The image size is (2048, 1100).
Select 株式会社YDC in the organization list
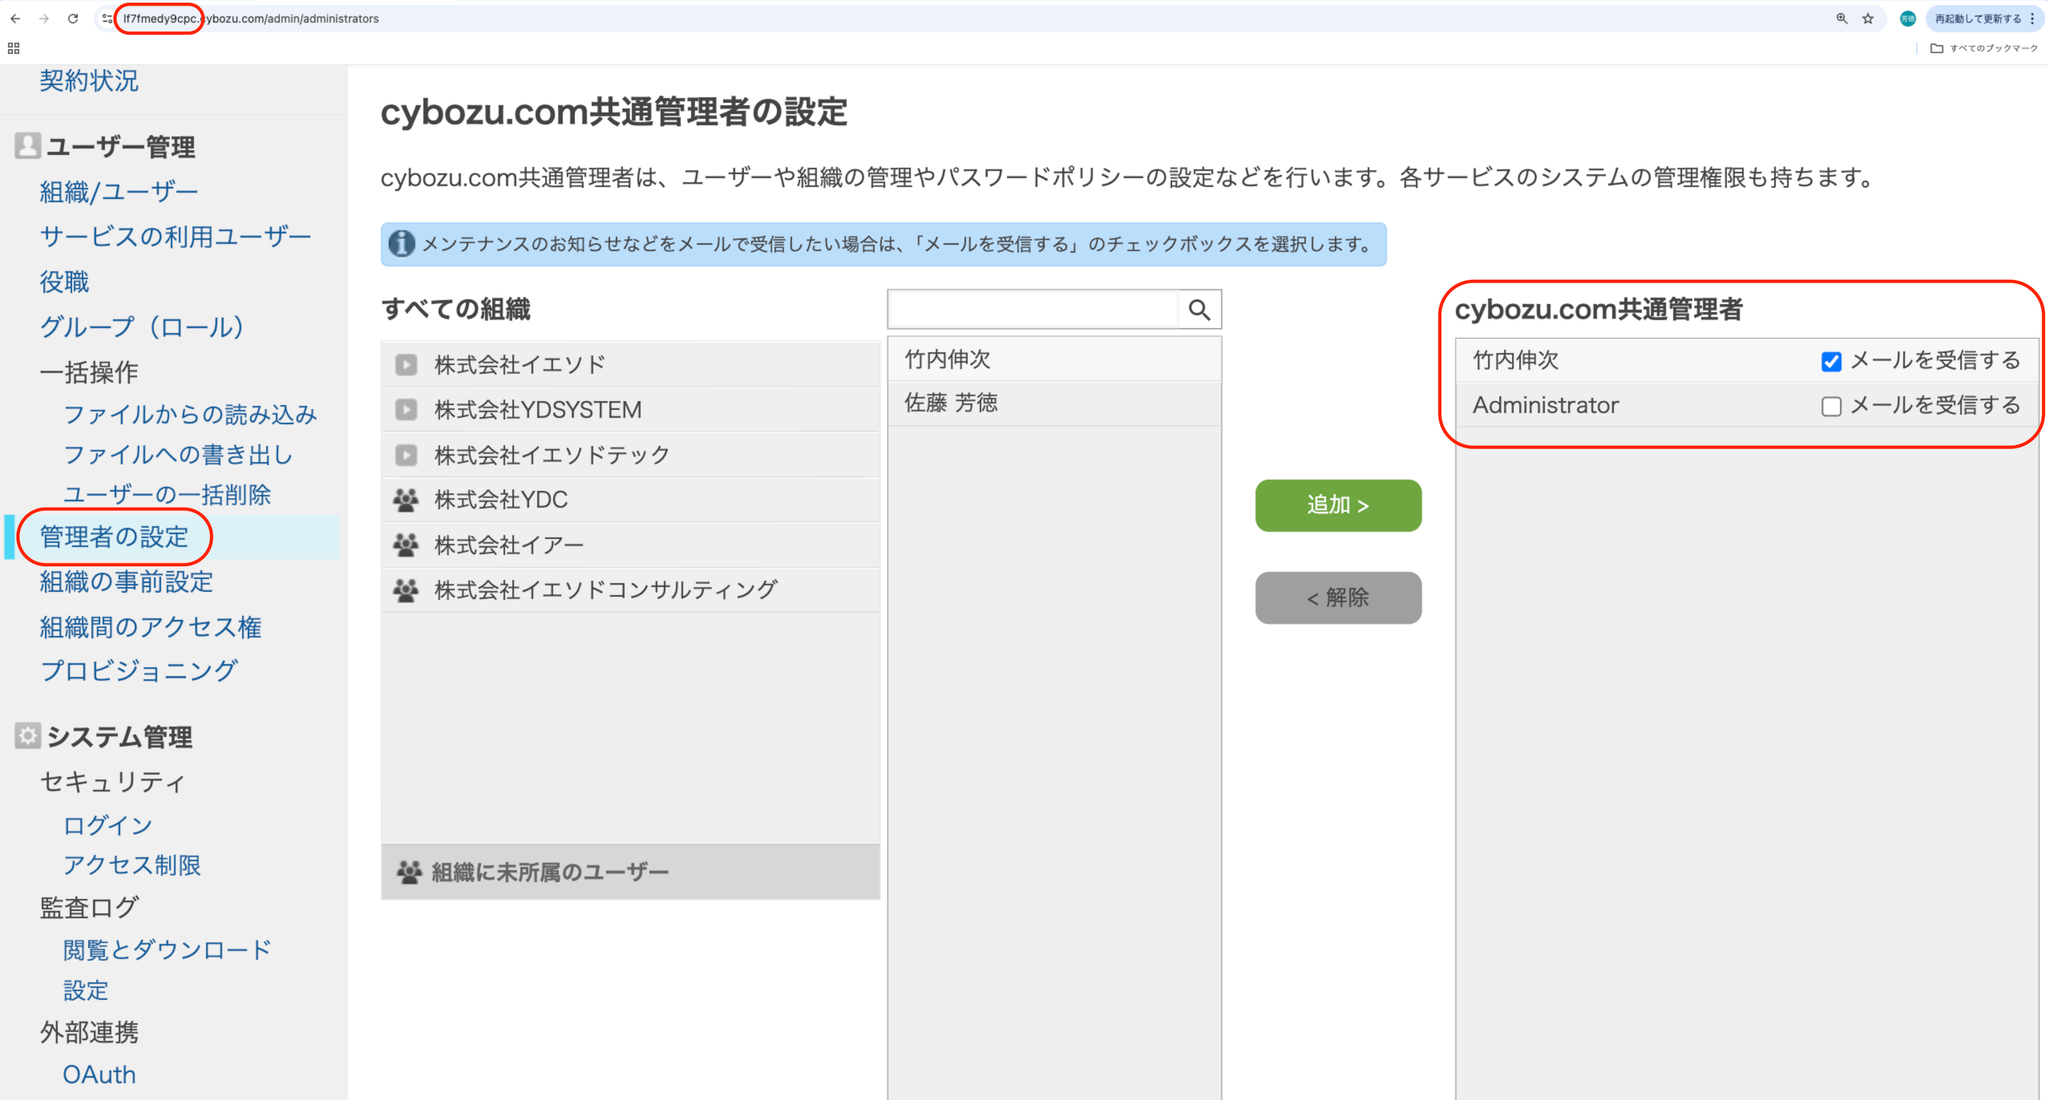[x=630, y=500]
